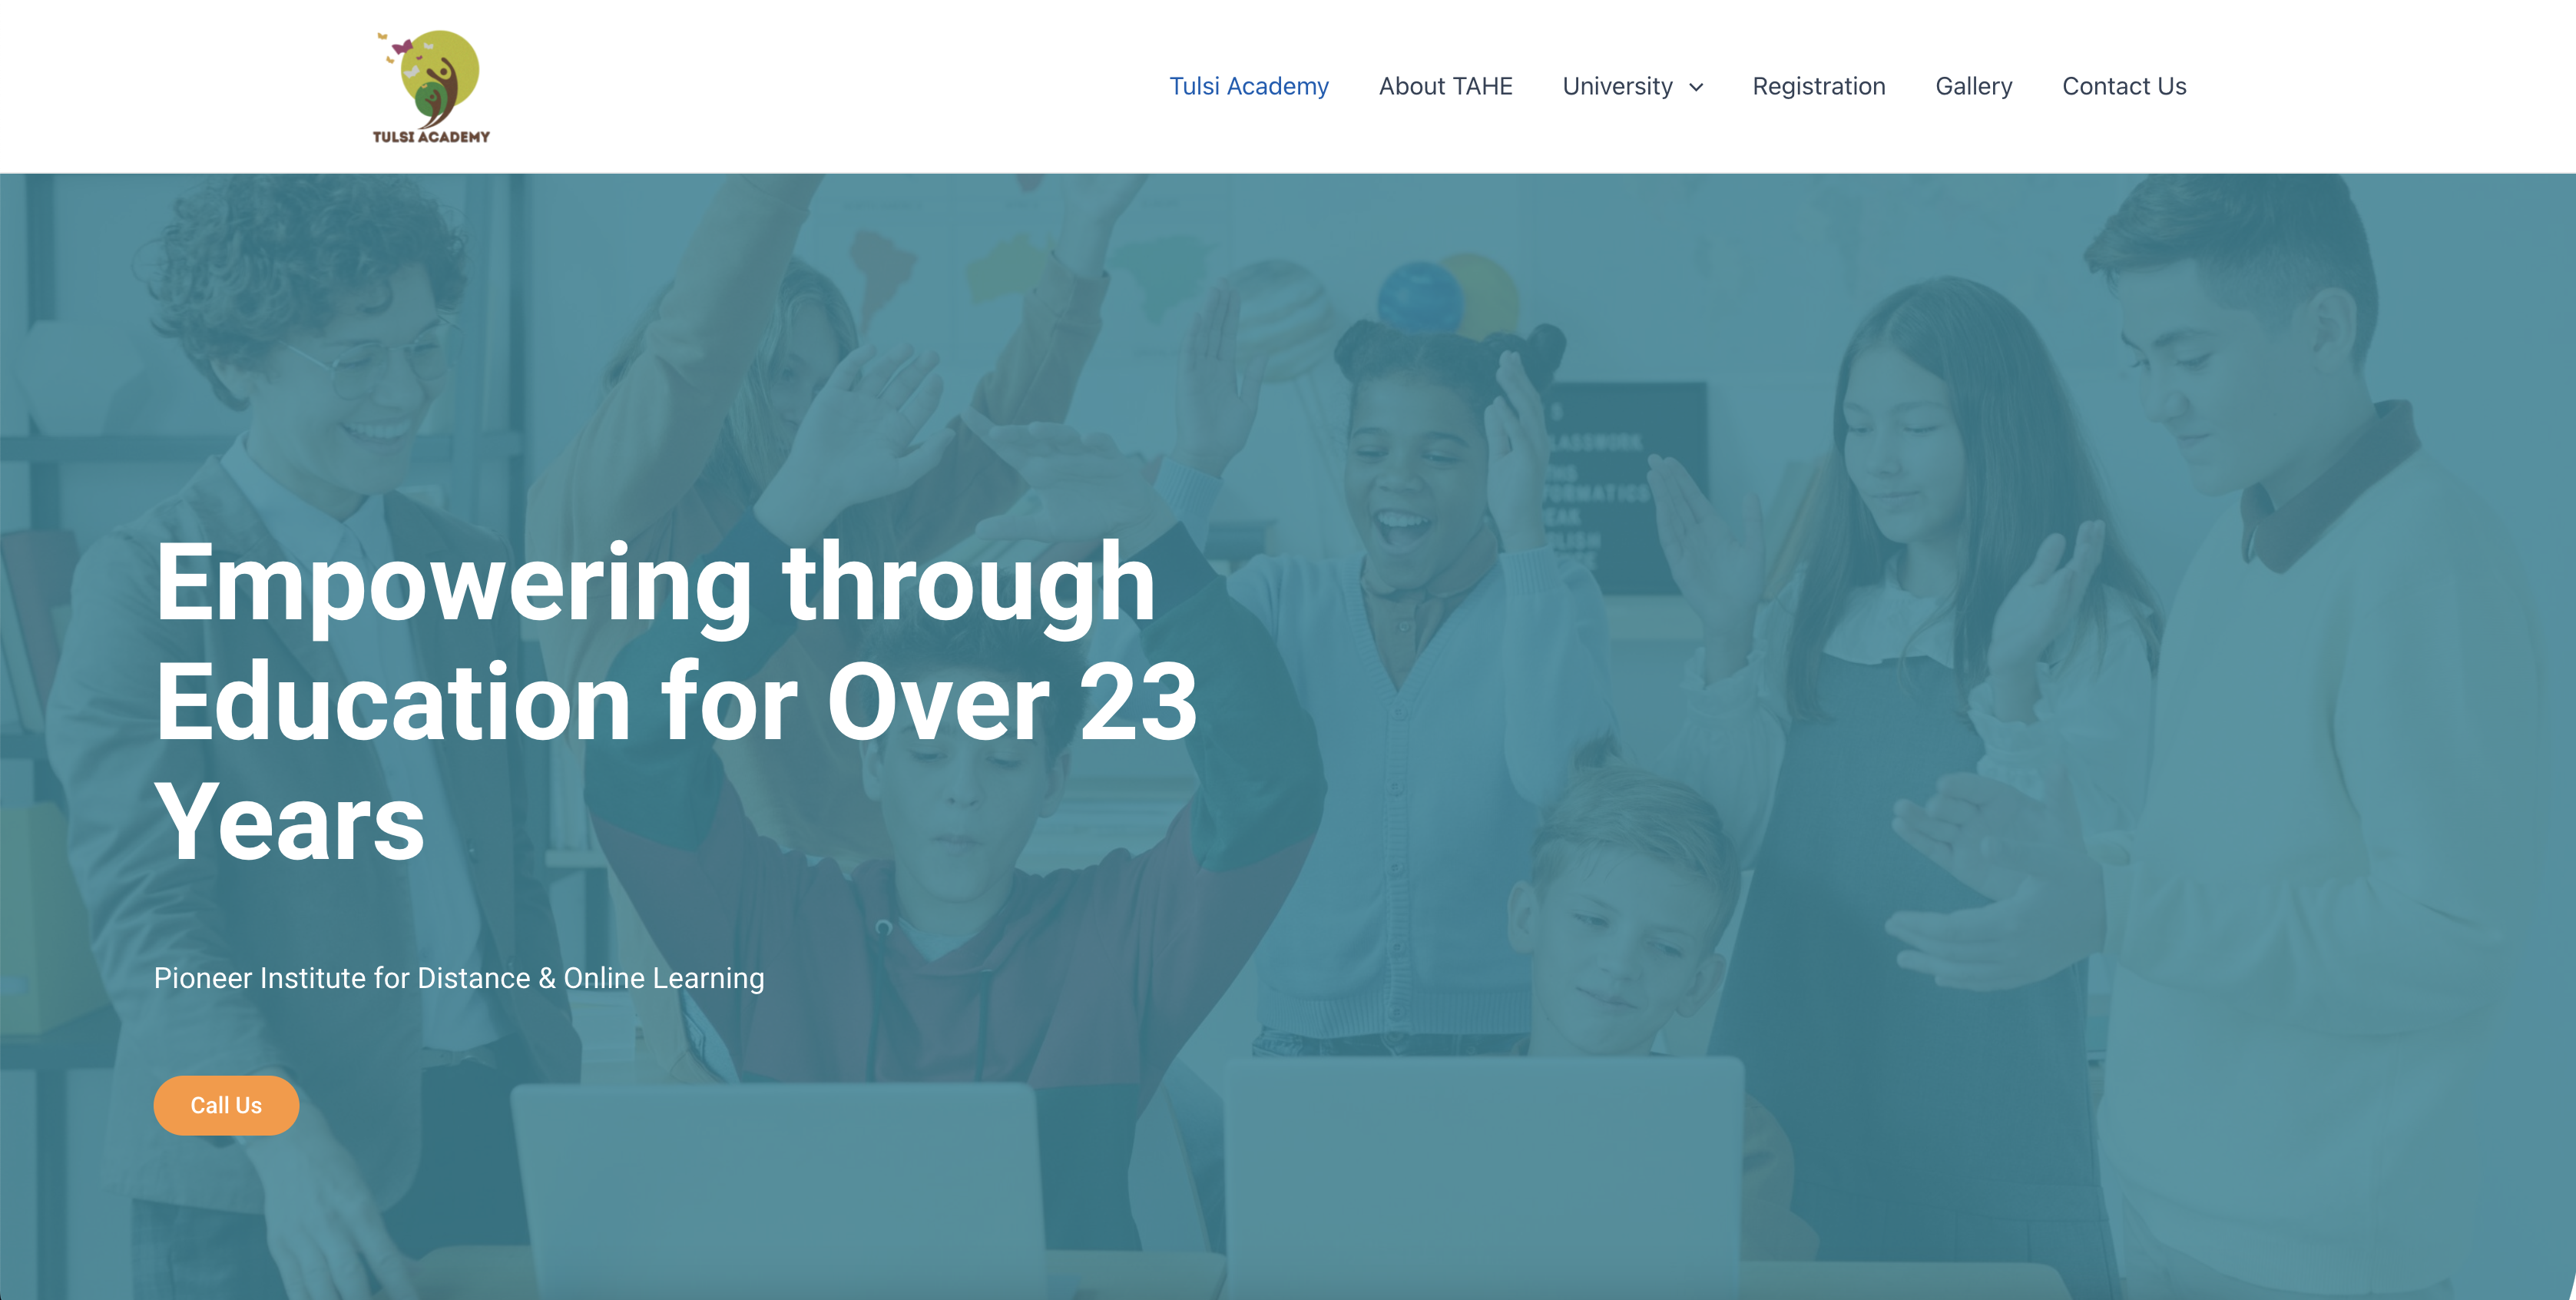
Task: Select the Registration menu item
Action: [1819, 86]
